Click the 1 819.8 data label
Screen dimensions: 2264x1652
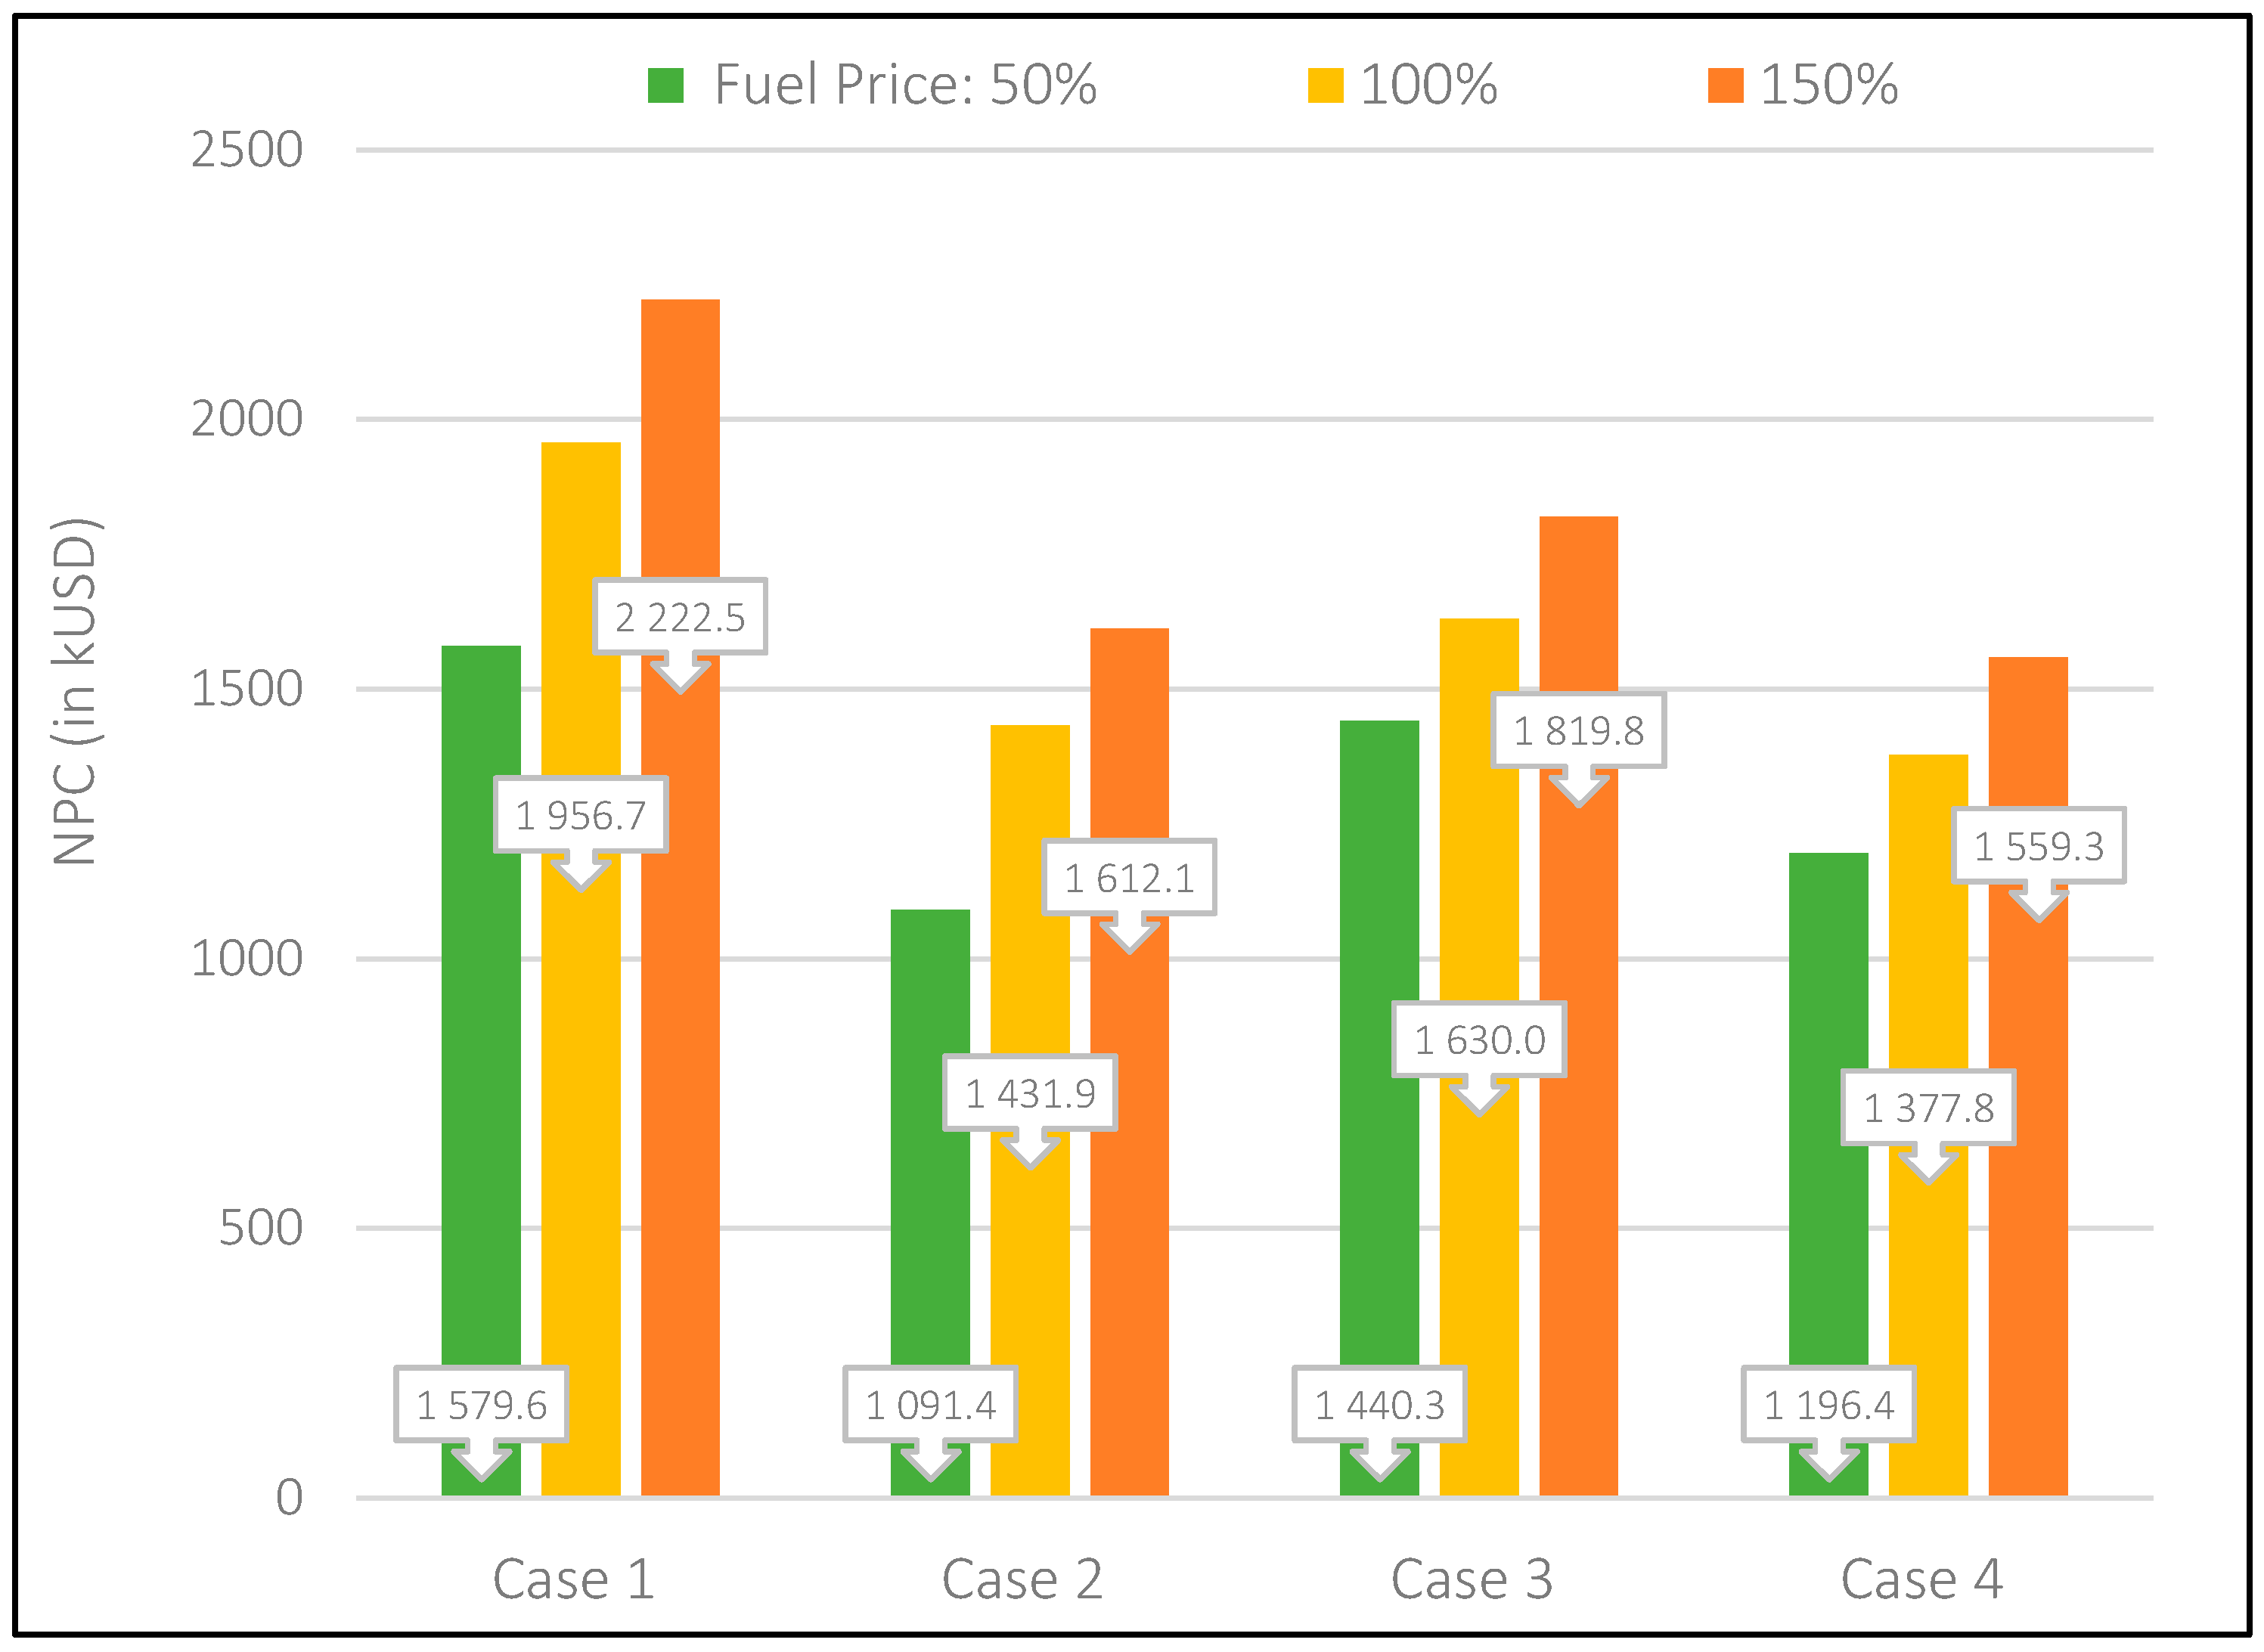(1578, 730)
